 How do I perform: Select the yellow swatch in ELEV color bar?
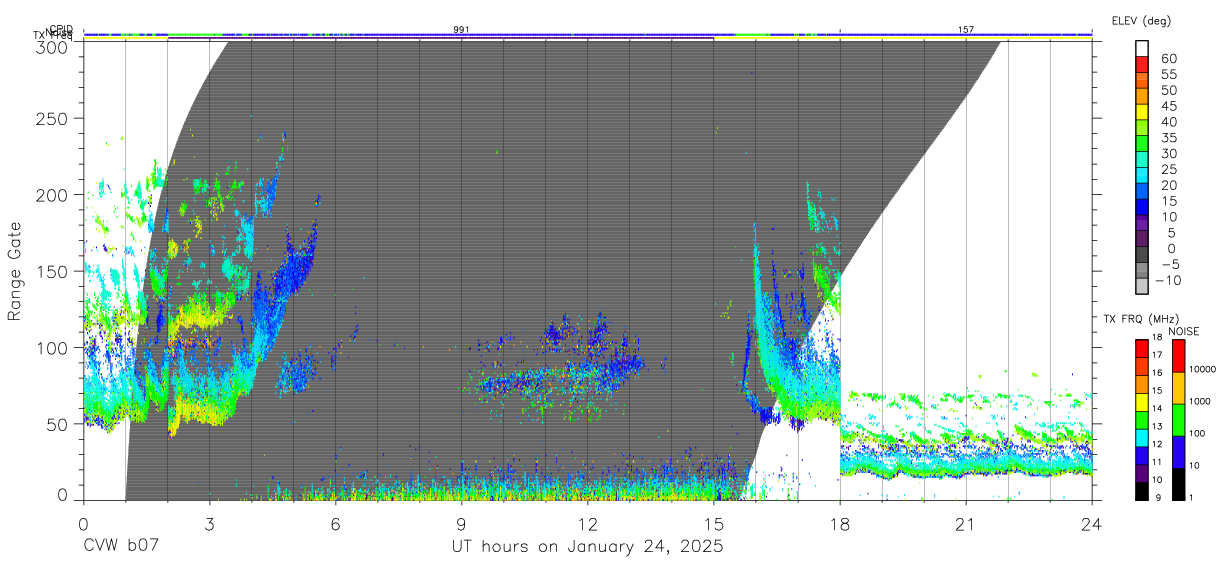click(x=1142, y=111)
